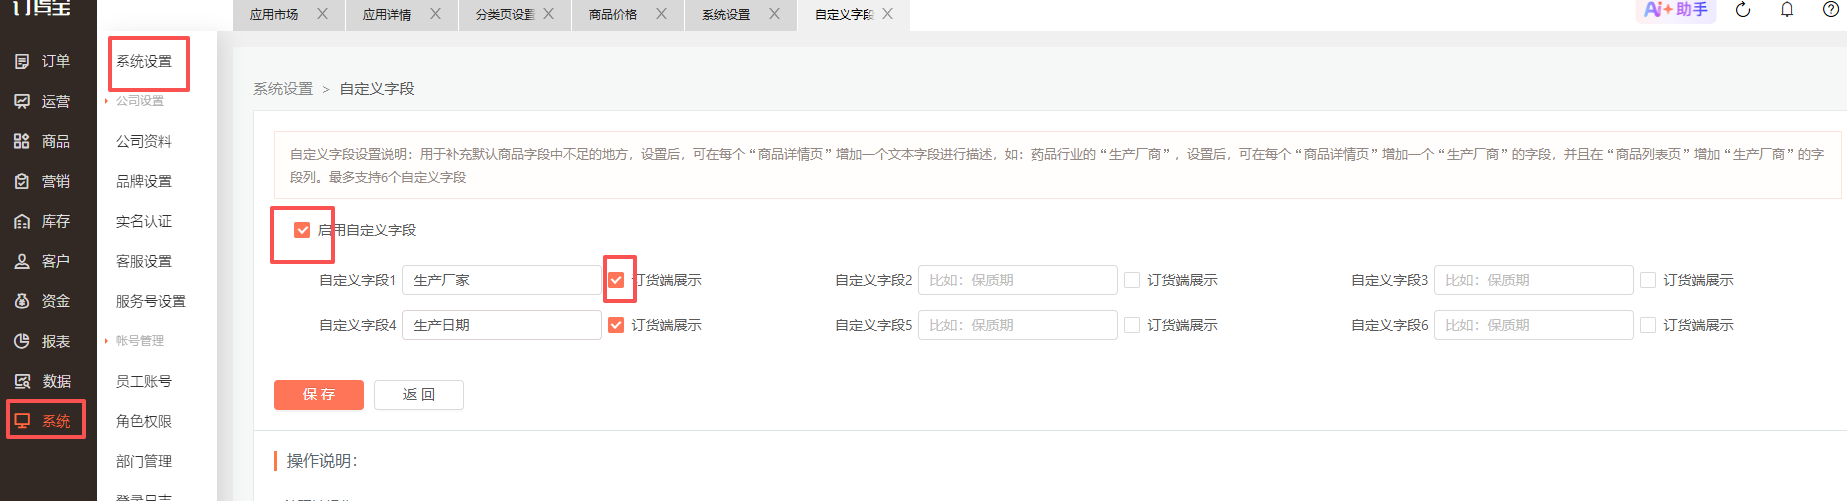Open 品牌设置 menu item
The width and height of the screenshot is (1847, 501).
tap(144, 181)
